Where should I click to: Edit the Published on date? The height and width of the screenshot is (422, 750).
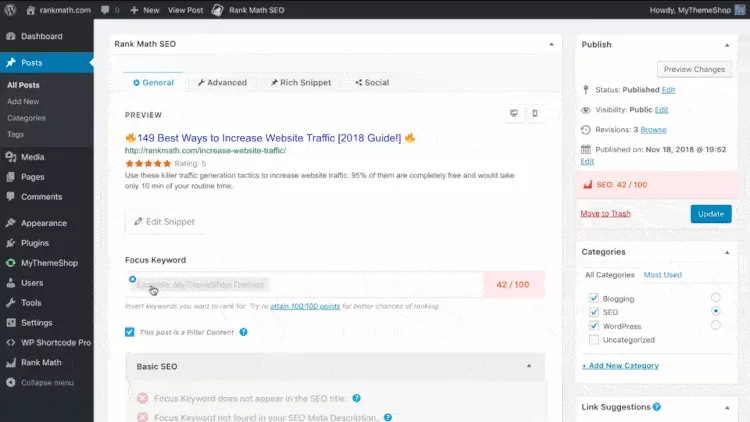click(x=587, y=161)
